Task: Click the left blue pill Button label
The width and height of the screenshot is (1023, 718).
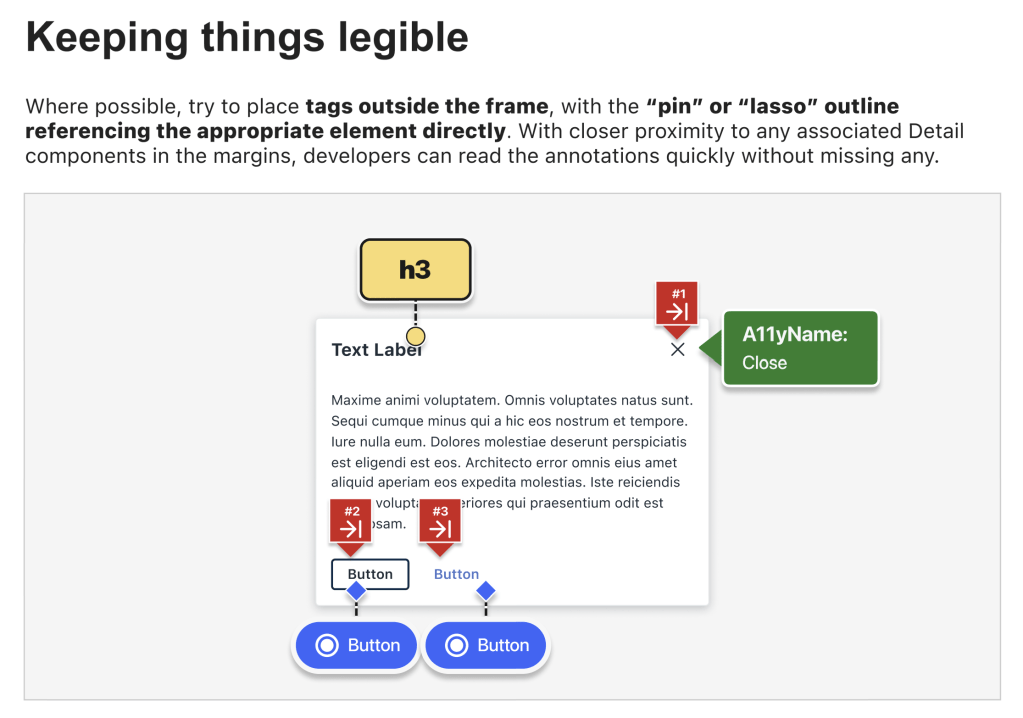Action: tap(374, 646)
